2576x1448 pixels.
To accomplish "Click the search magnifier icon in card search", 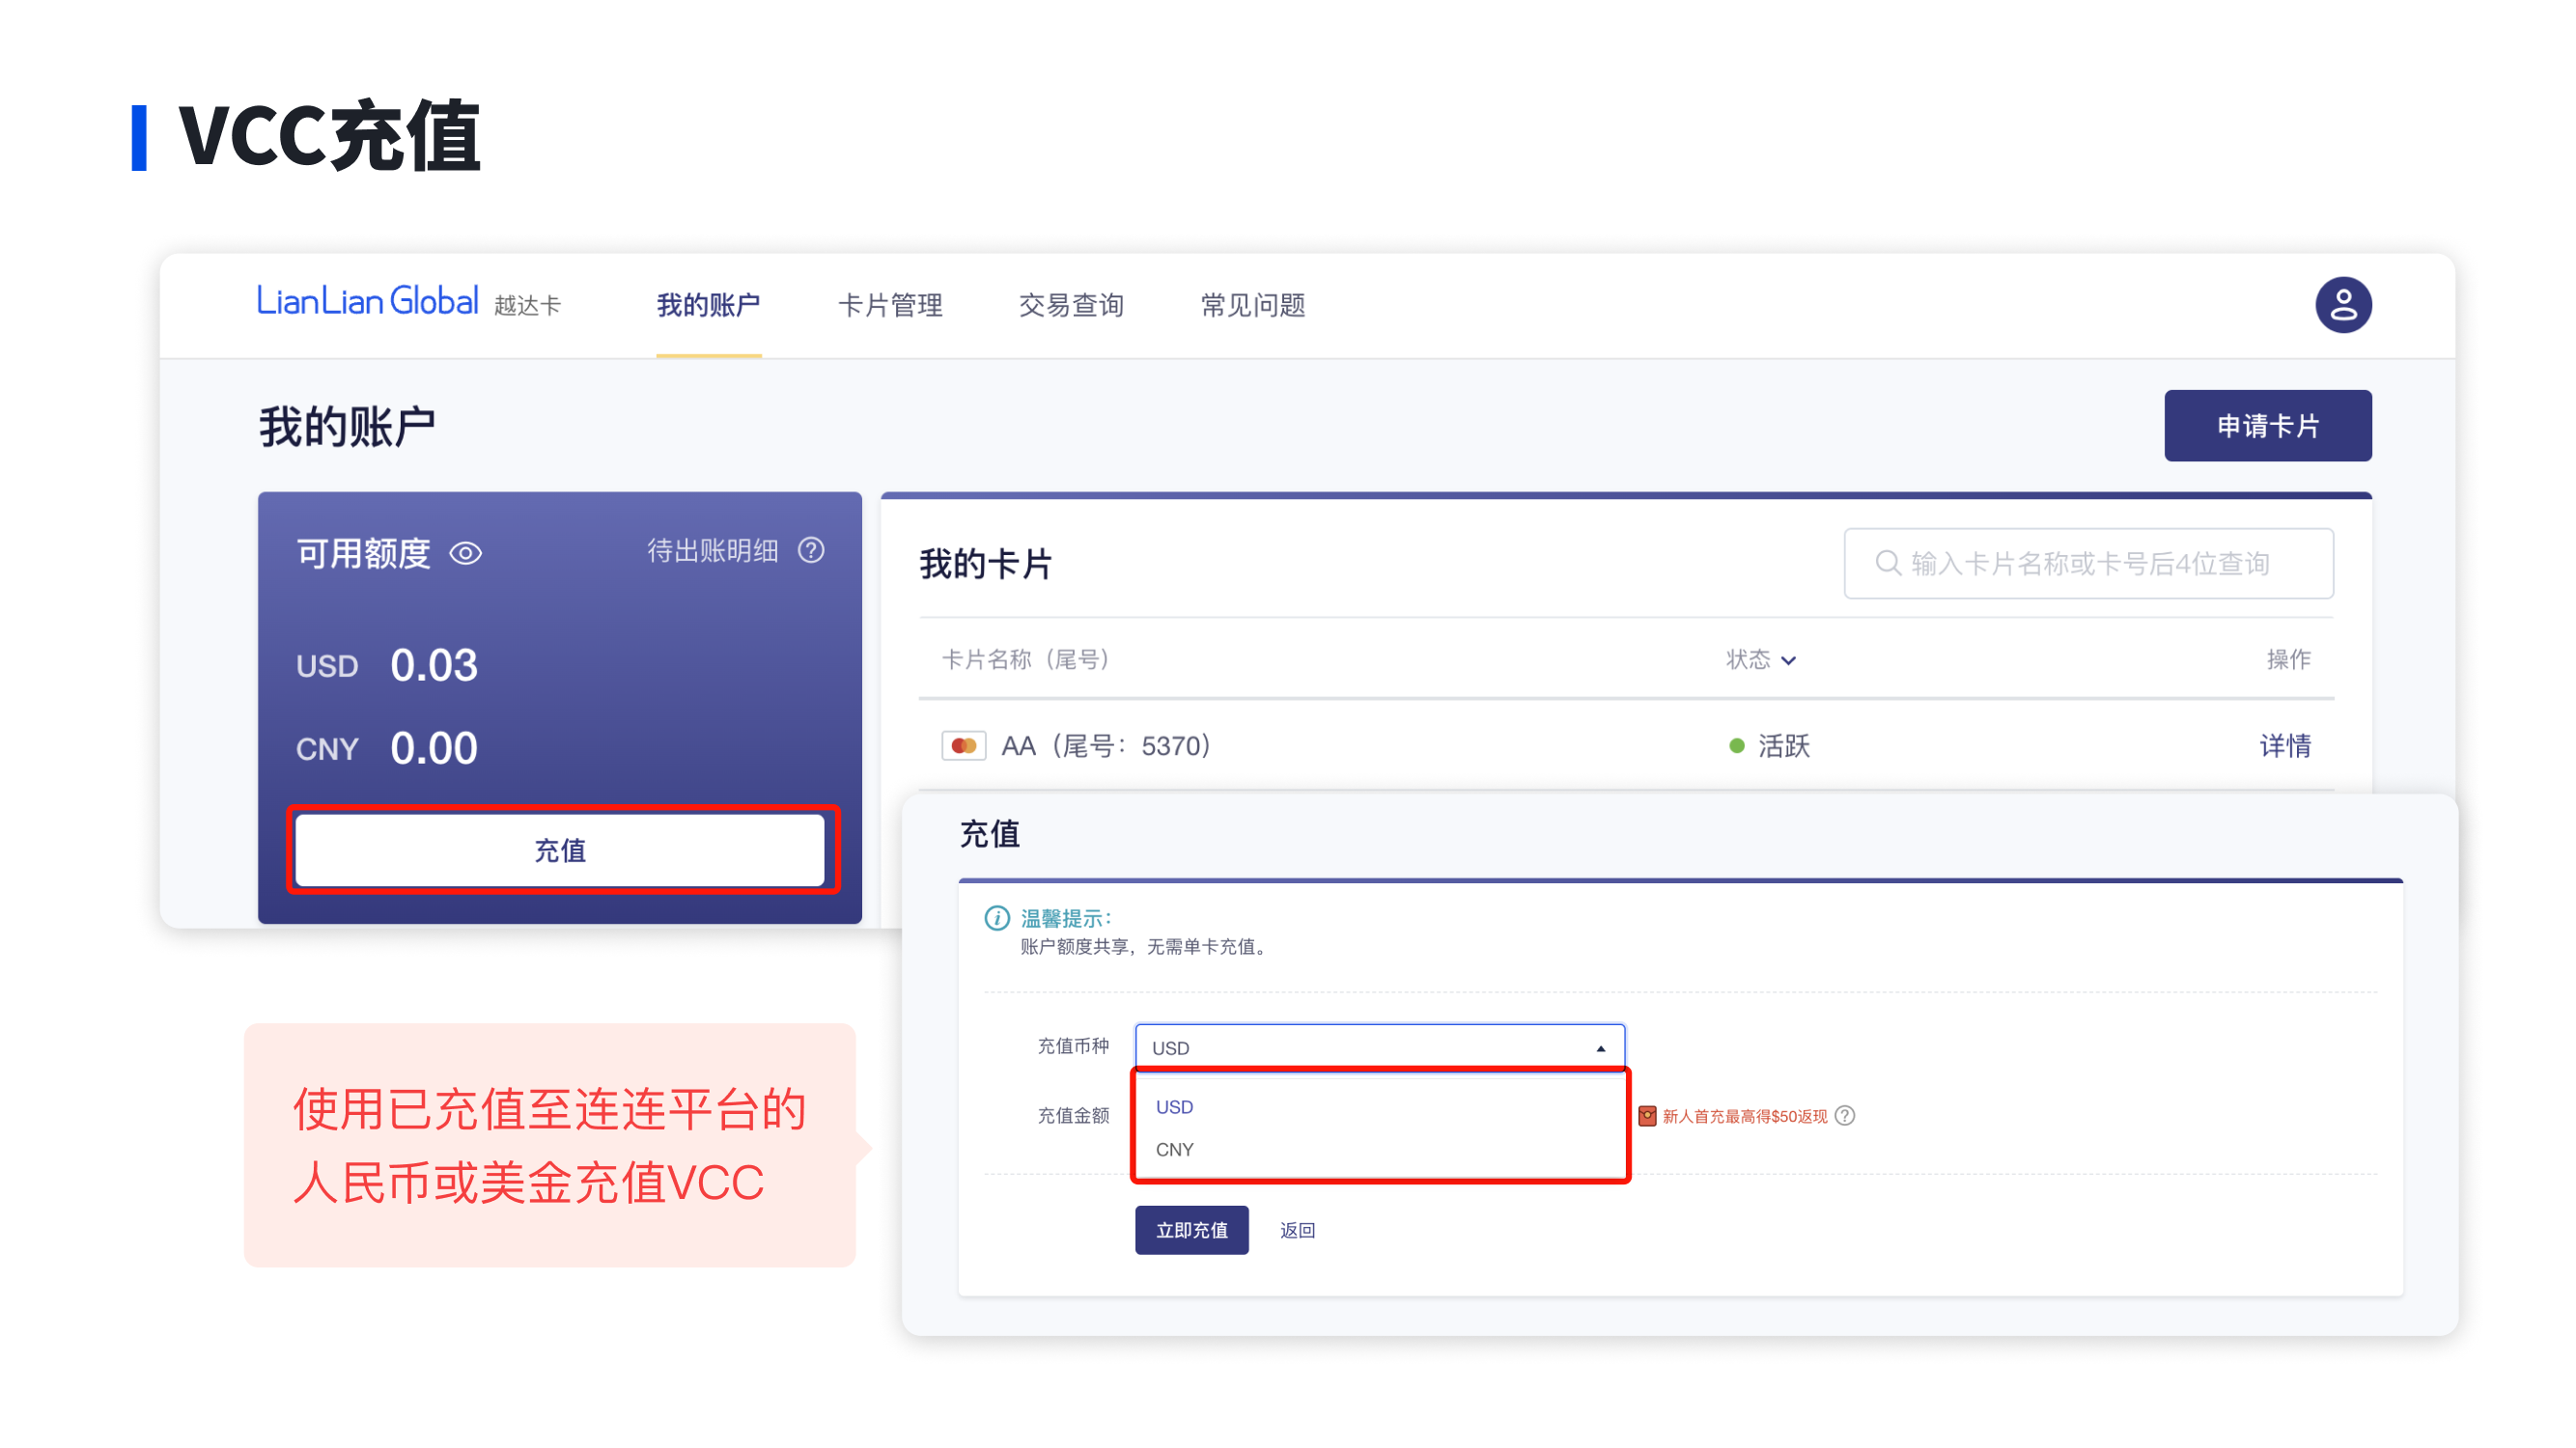I will pyautogui.click(x=1886, y=563).
